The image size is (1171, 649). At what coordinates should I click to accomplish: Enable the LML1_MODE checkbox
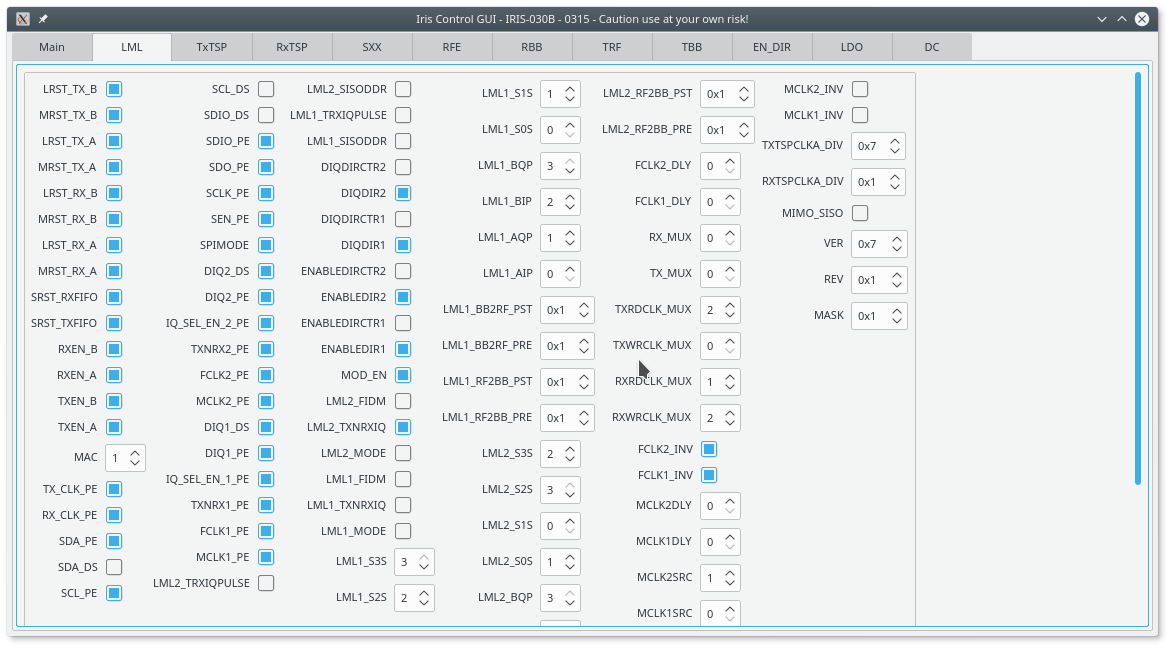[403, 531]
